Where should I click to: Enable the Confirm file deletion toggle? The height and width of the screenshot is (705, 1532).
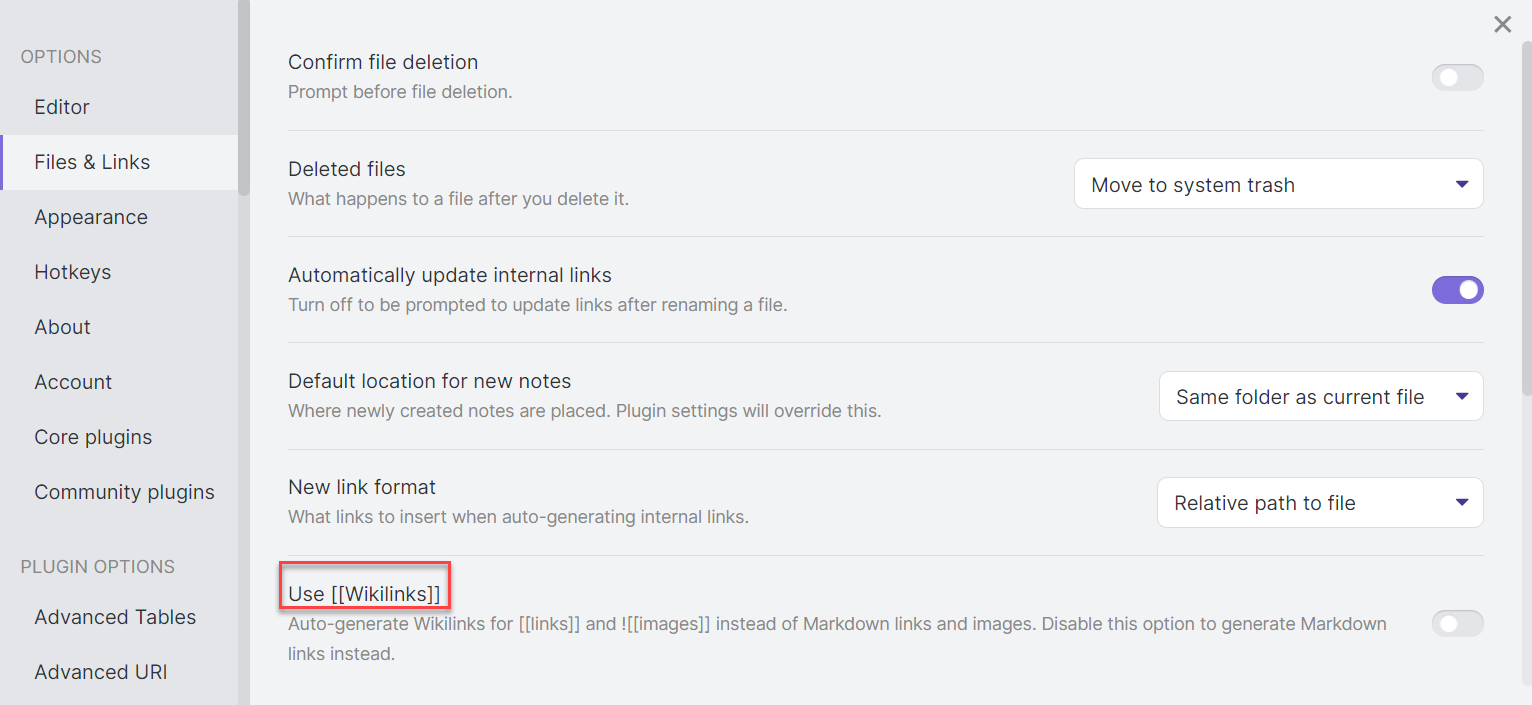tap(1457, 77)
